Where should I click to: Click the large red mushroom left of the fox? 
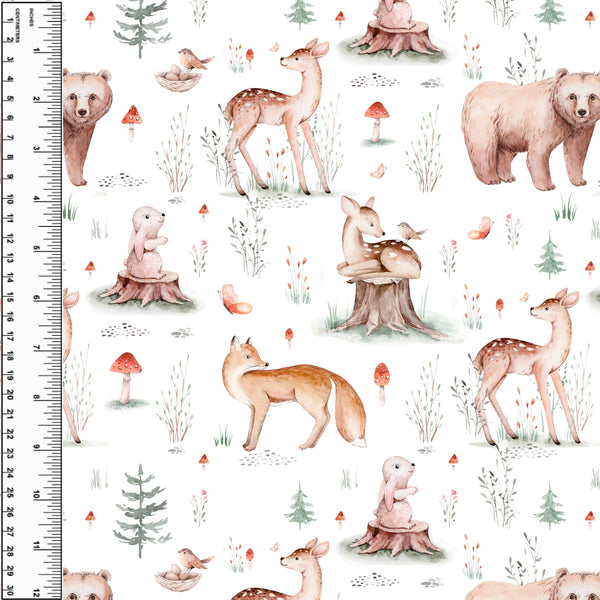pyautogui.click(x=126, y=372)
